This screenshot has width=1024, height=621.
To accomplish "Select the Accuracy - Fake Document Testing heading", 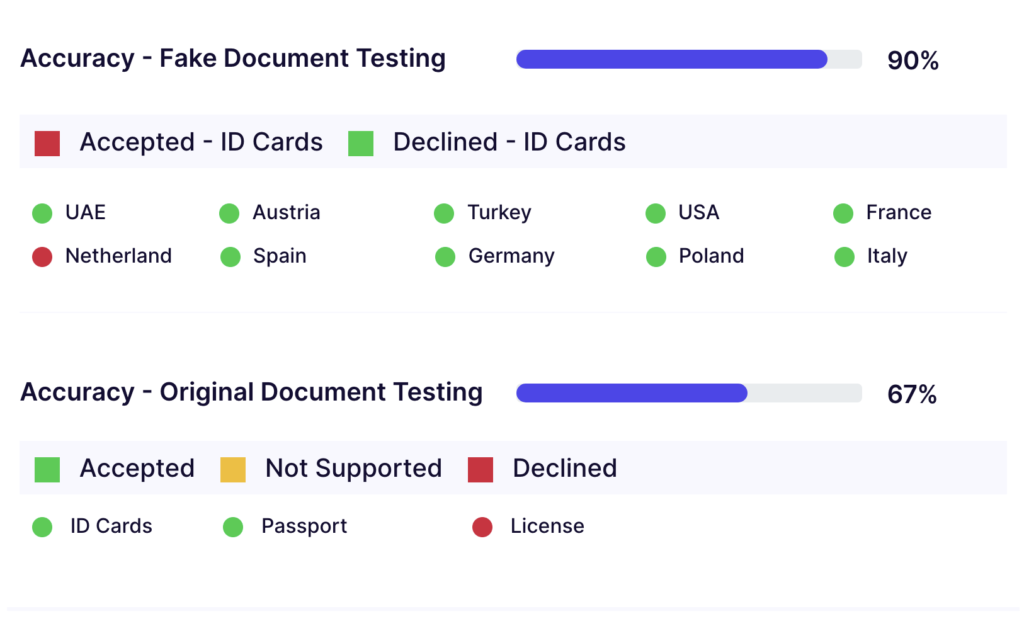I will (233, 58).
